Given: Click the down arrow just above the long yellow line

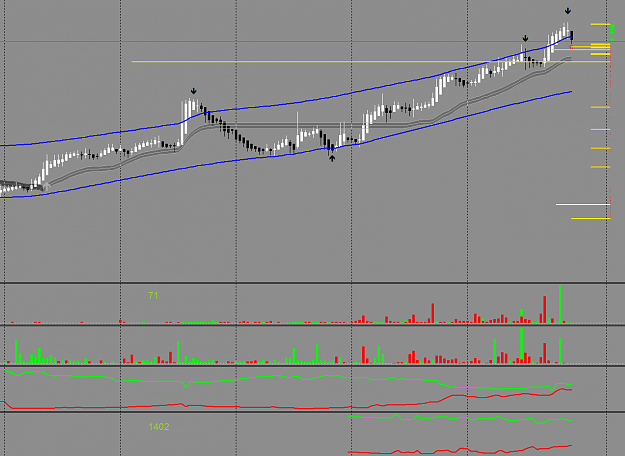Looking at the screenshot, I should point(525,38).
